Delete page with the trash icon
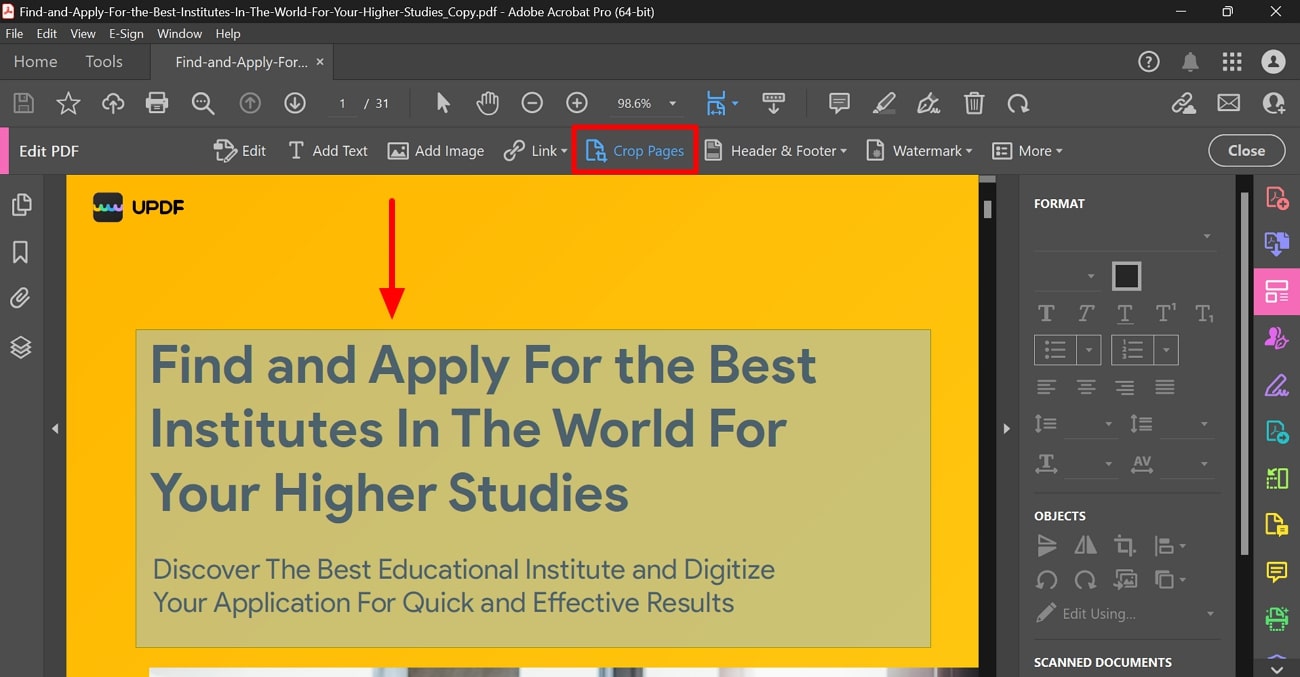Viewport: 1300px width, 677px height. pyautogui.click(x=974, y=103)
